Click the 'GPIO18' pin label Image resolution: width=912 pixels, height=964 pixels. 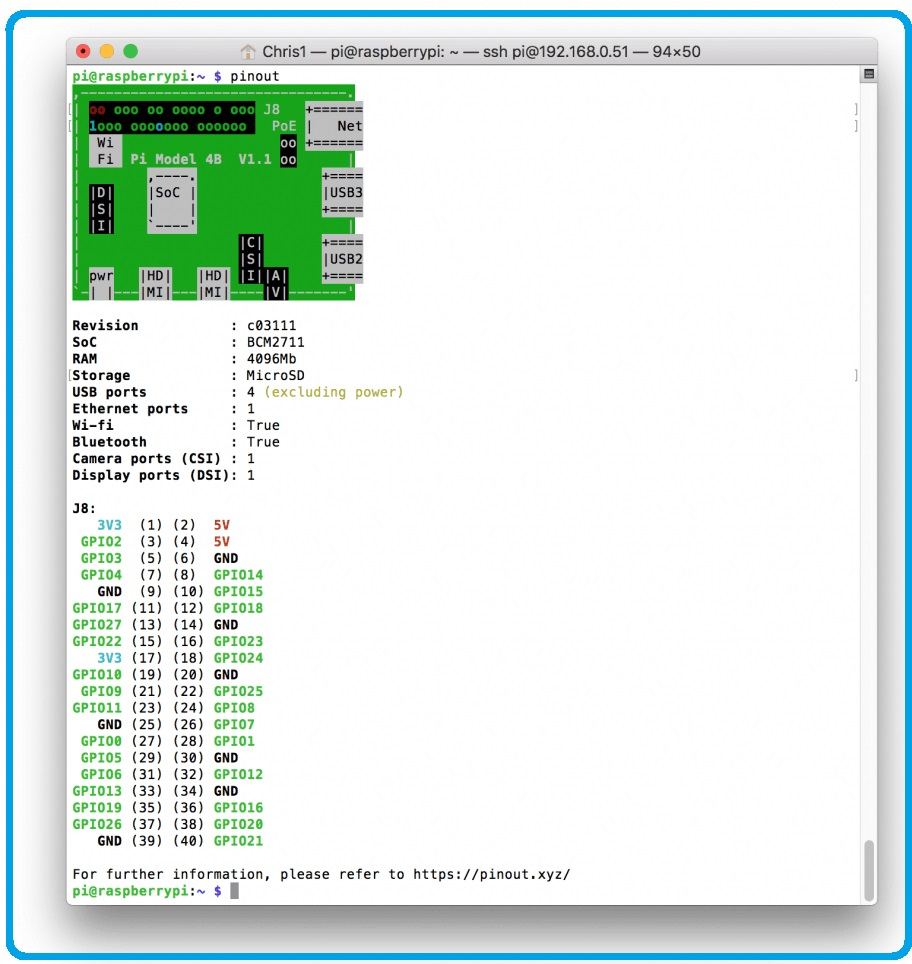238,607
